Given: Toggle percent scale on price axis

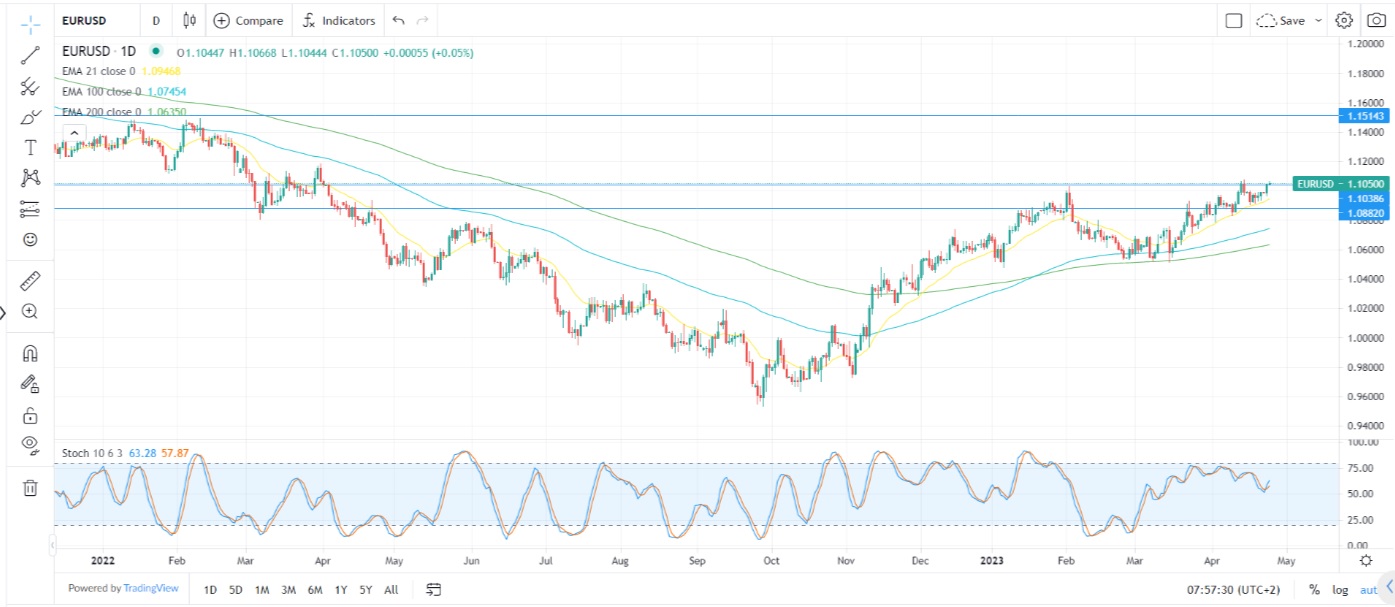Looking at the screenshot, I should [1314, 590].
